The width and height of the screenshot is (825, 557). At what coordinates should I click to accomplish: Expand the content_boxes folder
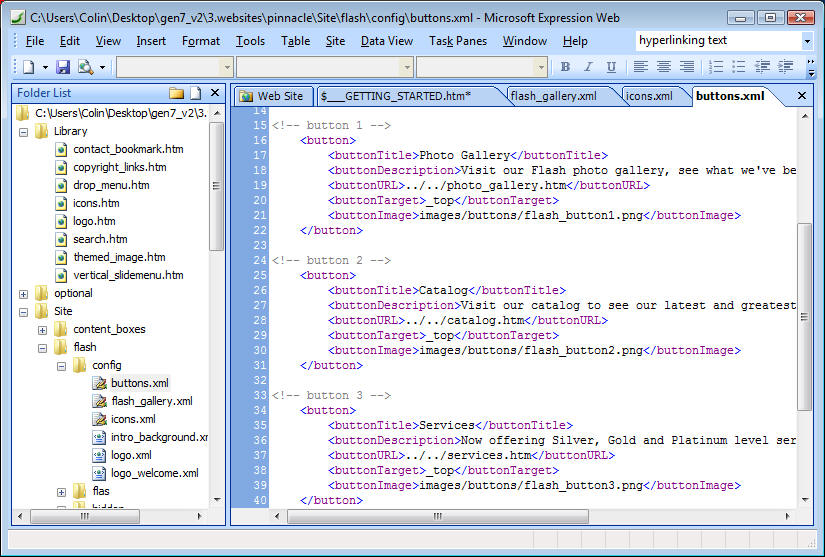point(42,329)
